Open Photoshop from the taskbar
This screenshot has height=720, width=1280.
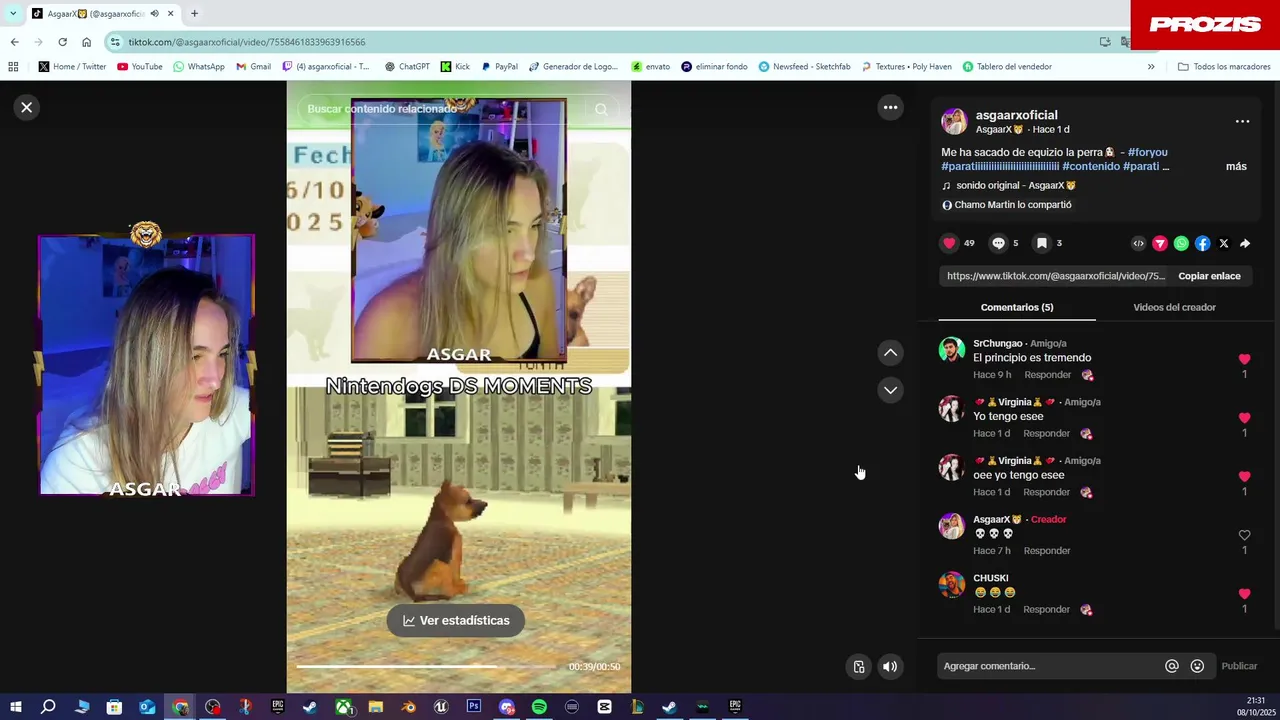(474, 707)
